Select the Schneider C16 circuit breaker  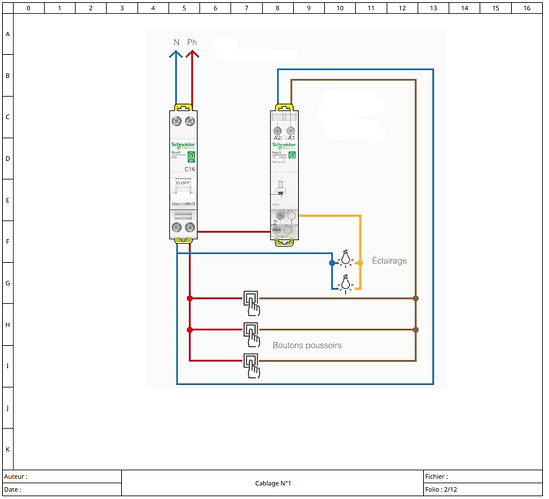(x=183, y=174)
